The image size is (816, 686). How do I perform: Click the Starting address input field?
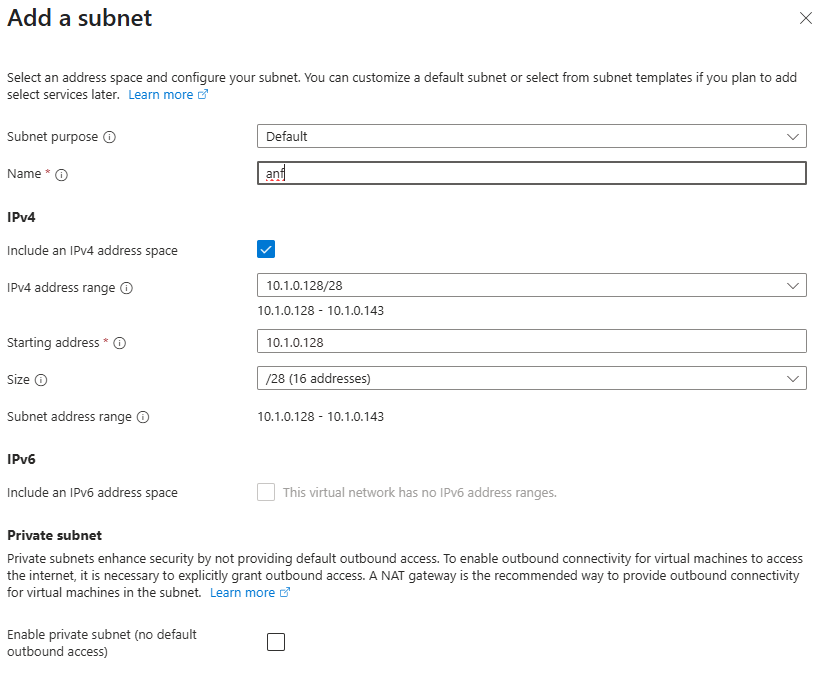531,342
